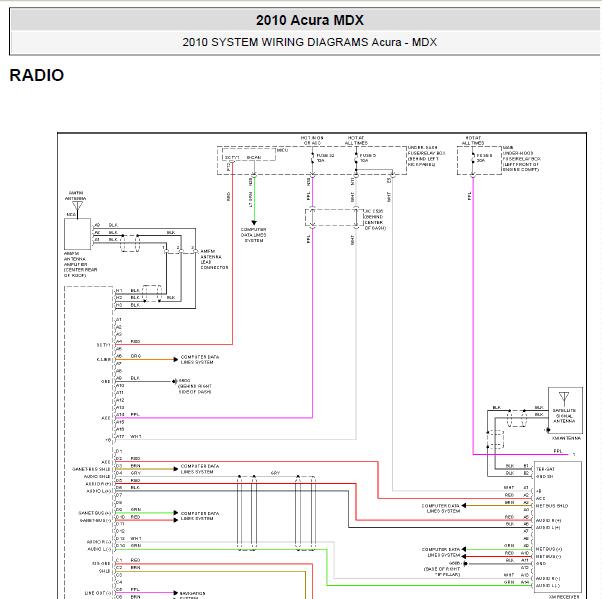Click the 'NET BUS(+)' label in the XM receiver
The height and width of the screenshot is (599, 602).
549,549
